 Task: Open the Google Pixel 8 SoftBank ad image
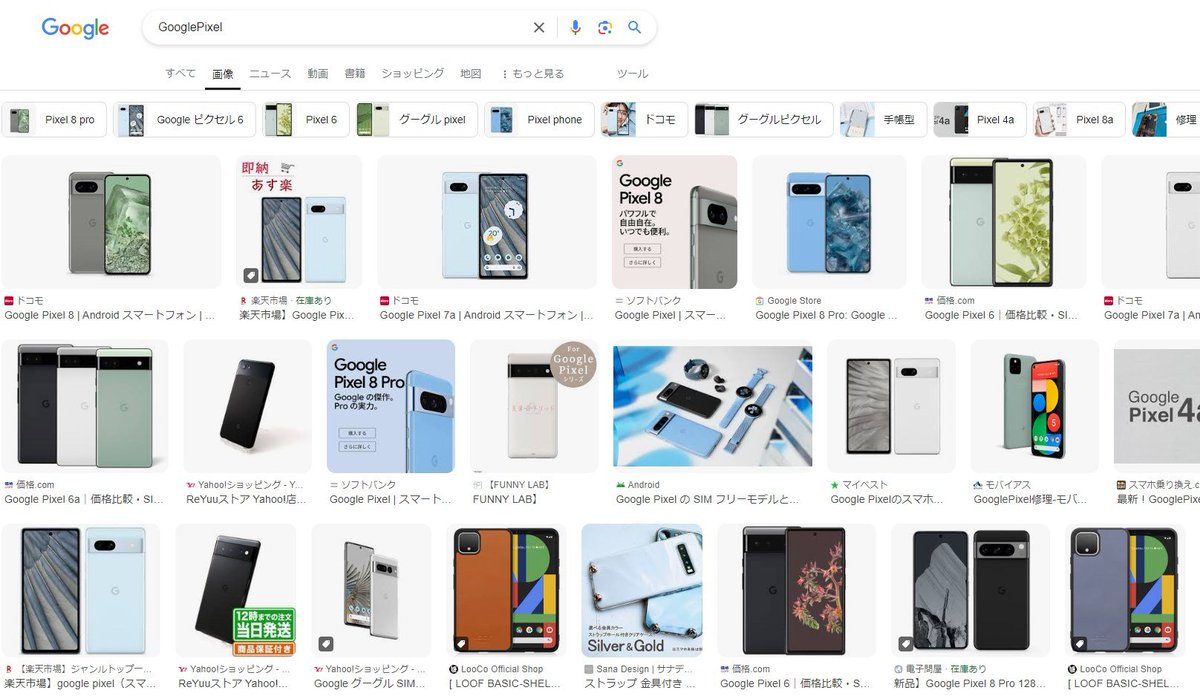[674, 222]
